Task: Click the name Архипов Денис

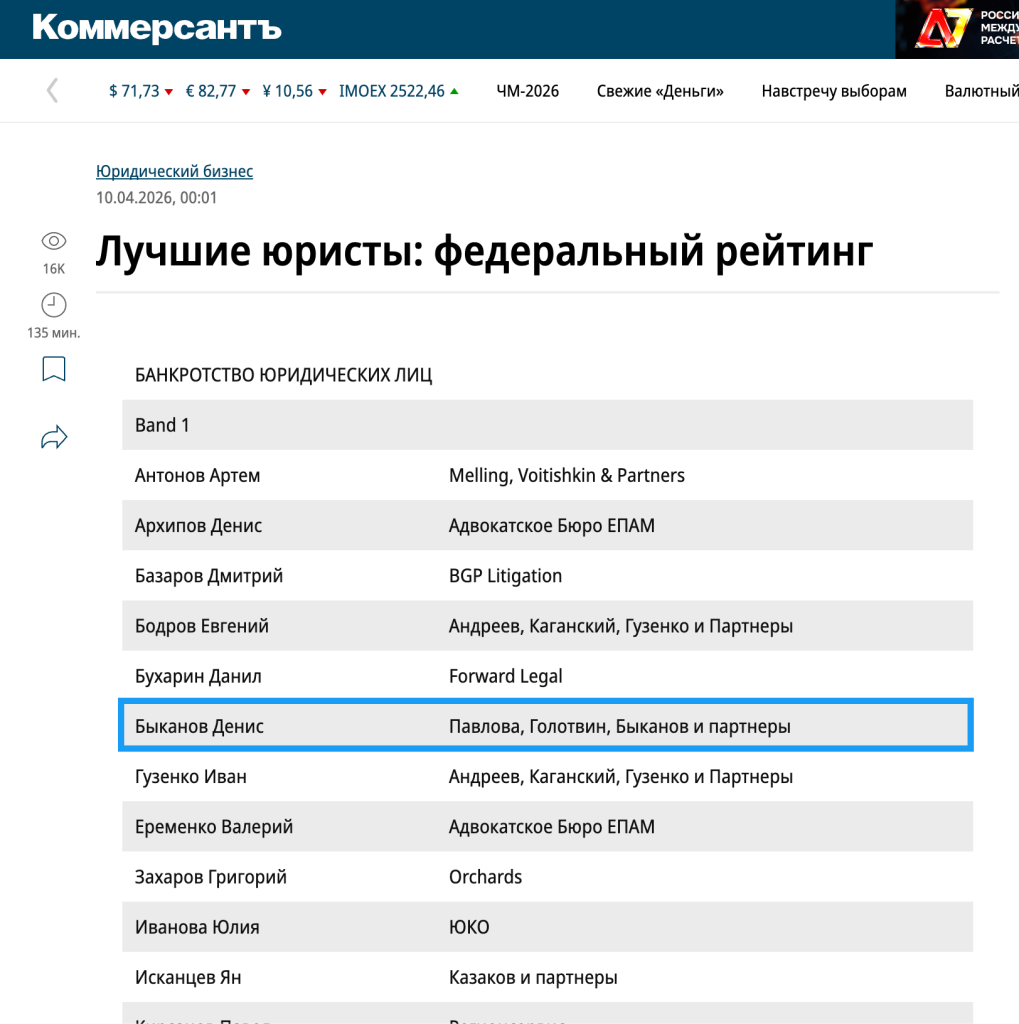Action: click(198, 526)
